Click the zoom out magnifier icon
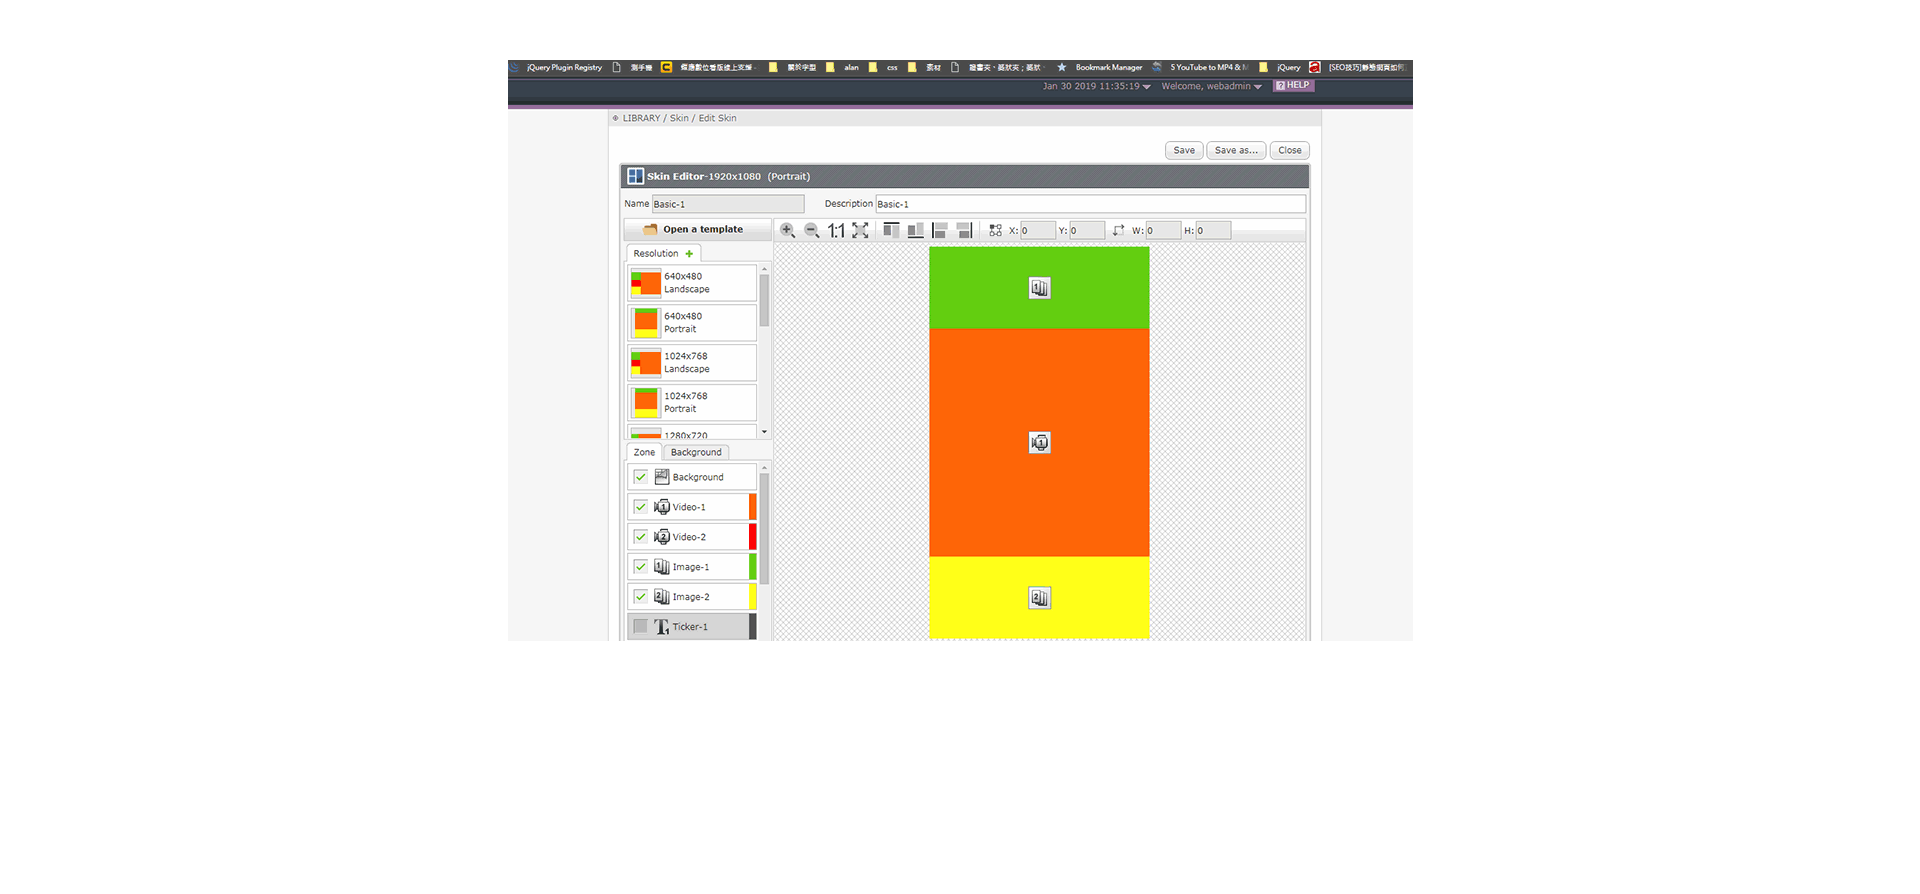1920x894 pixels. (x=811, y=230)
